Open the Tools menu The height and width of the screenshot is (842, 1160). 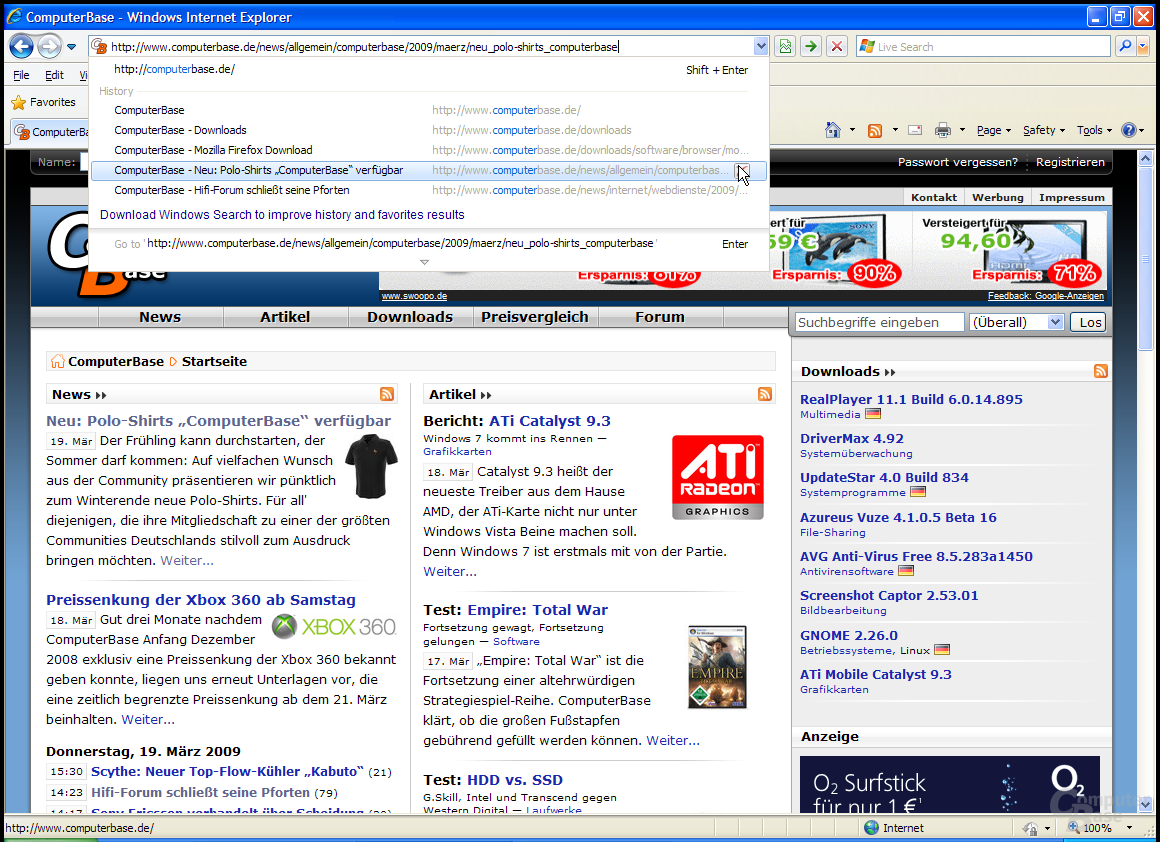[1094, 130]
